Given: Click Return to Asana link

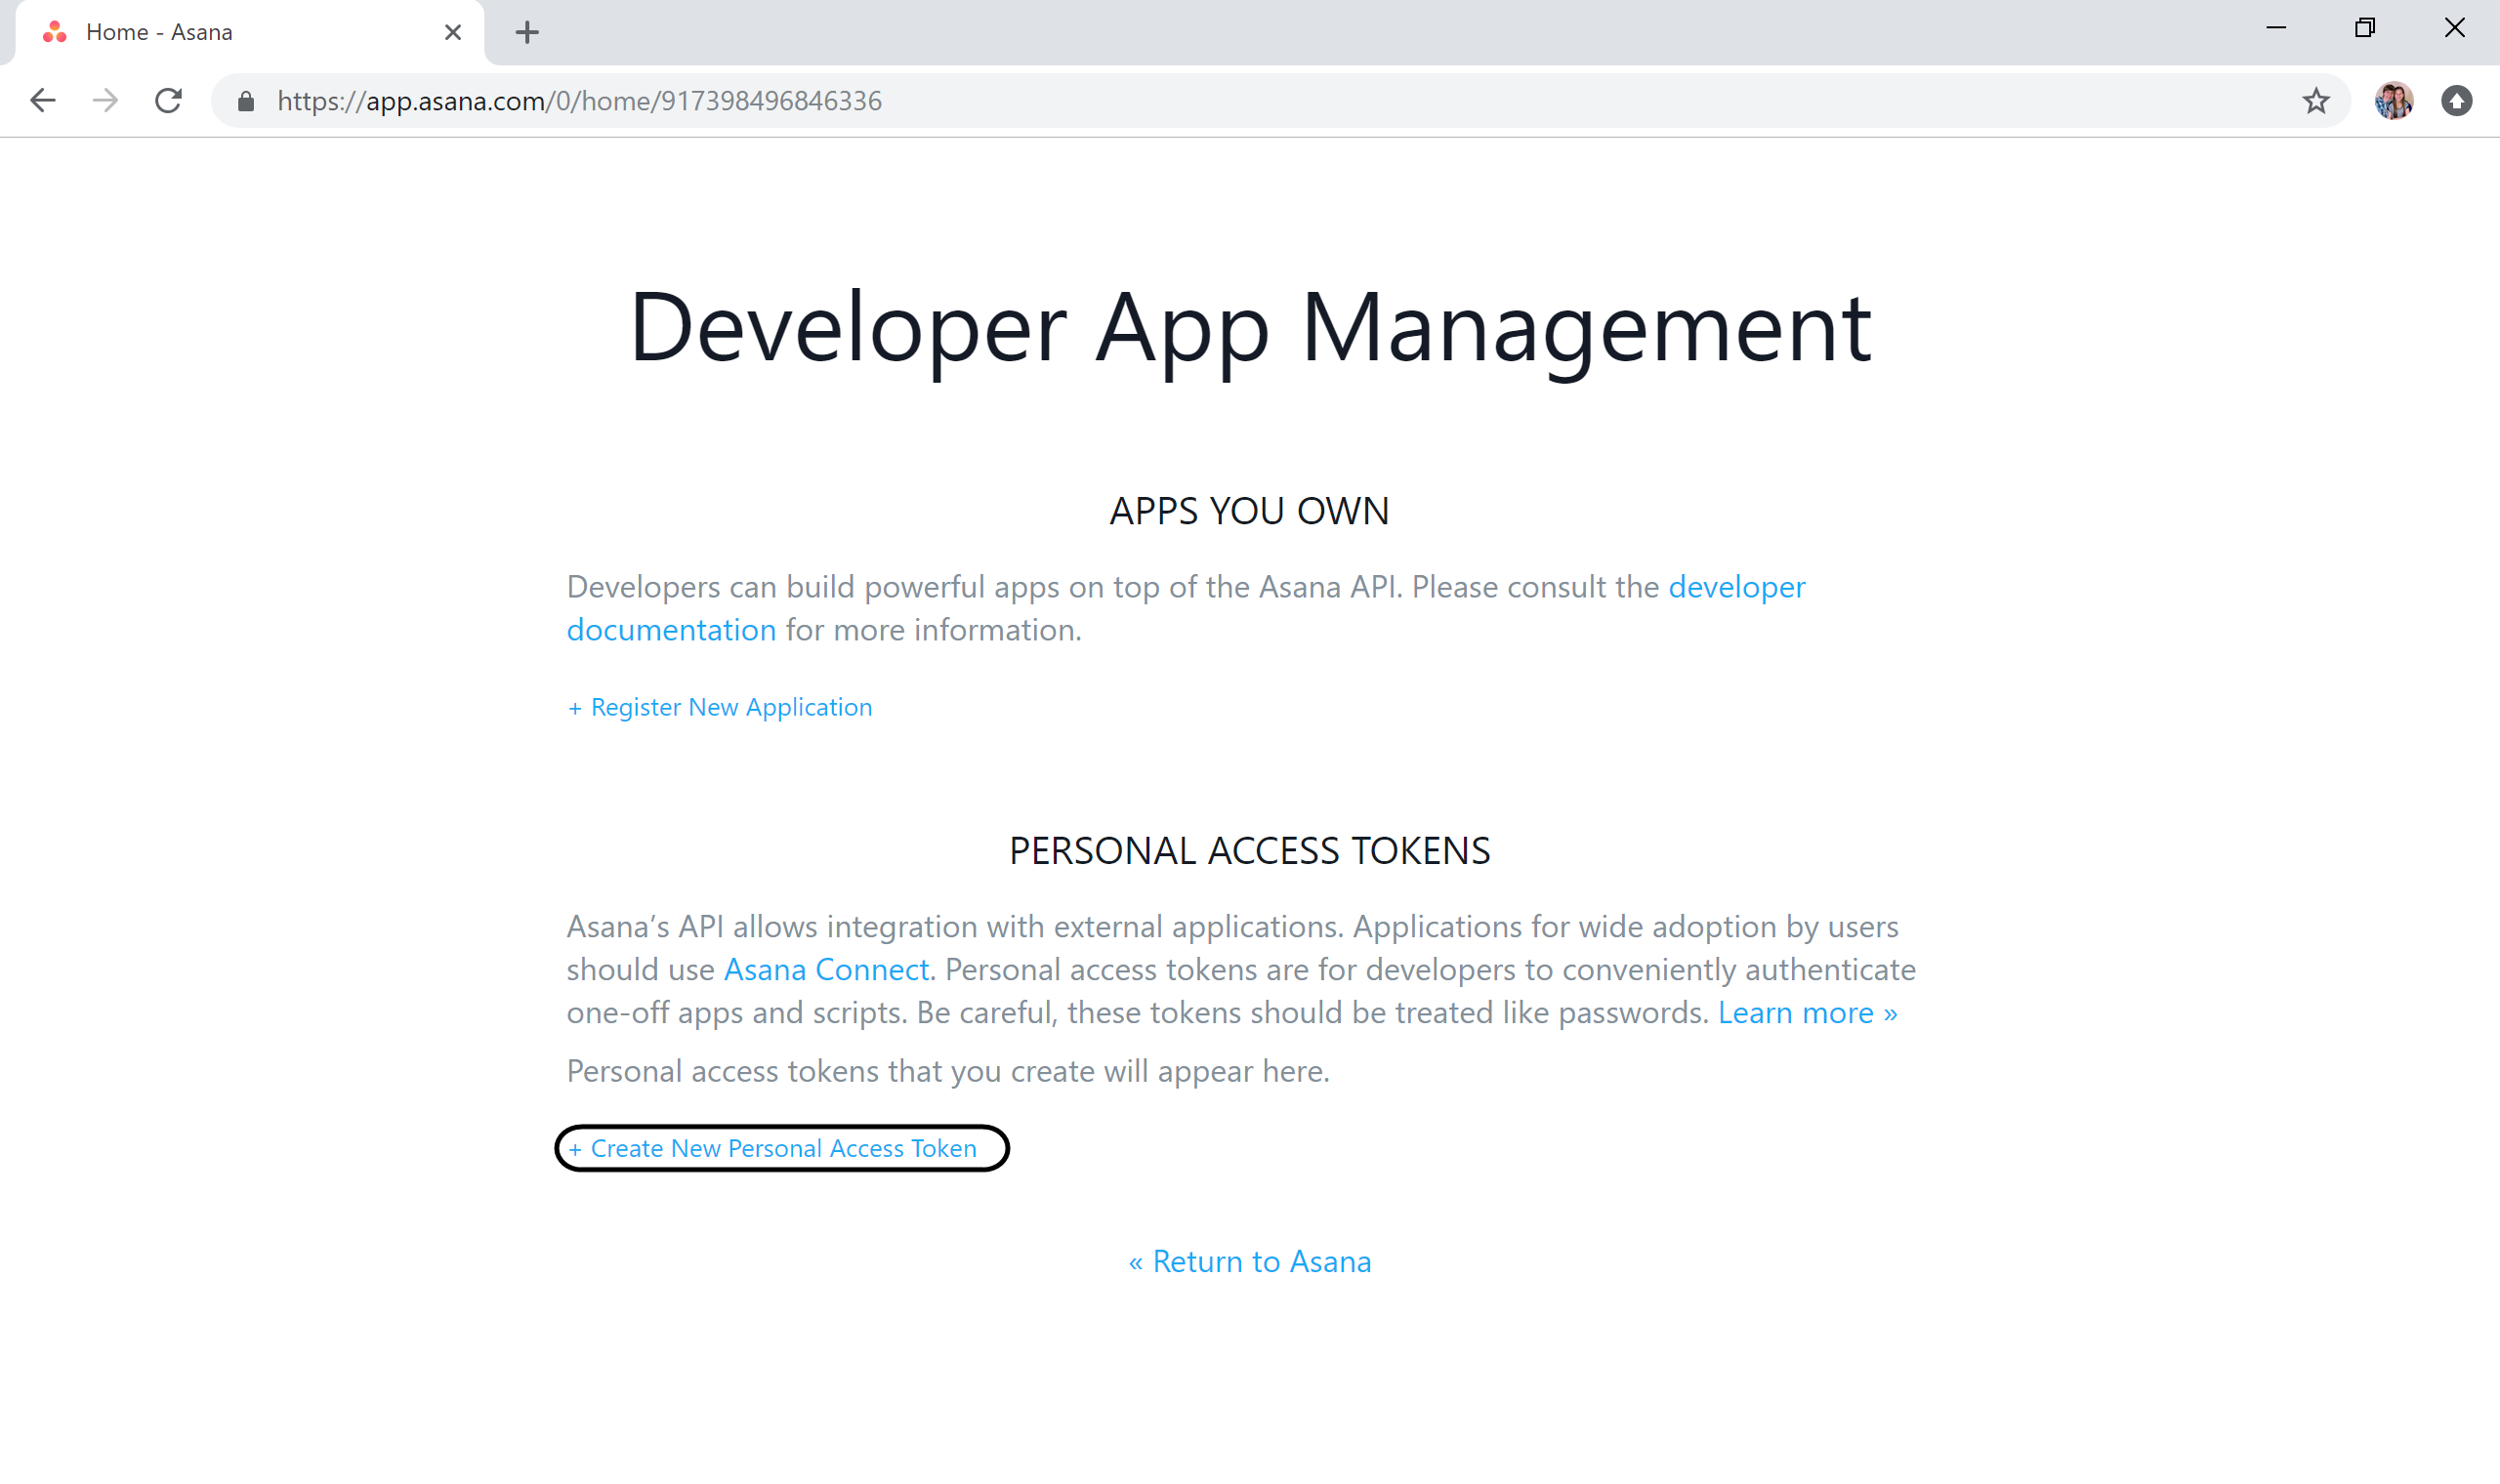Looking at the screenshot, I should [x=1249, y=1259].
